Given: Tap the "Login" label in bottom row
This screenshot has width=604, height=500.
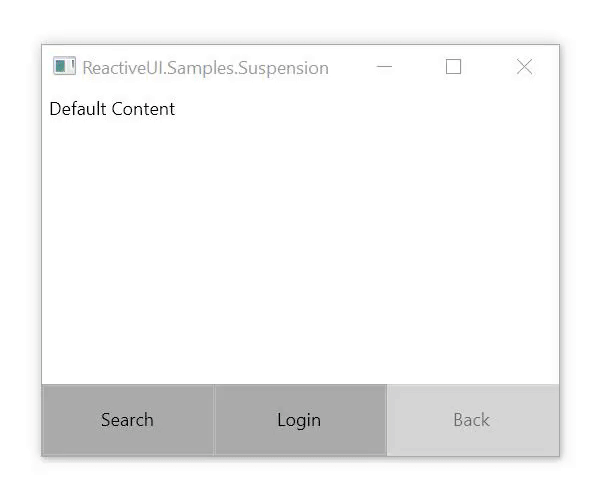Looking at the screenshot, I should click(299, 420).
